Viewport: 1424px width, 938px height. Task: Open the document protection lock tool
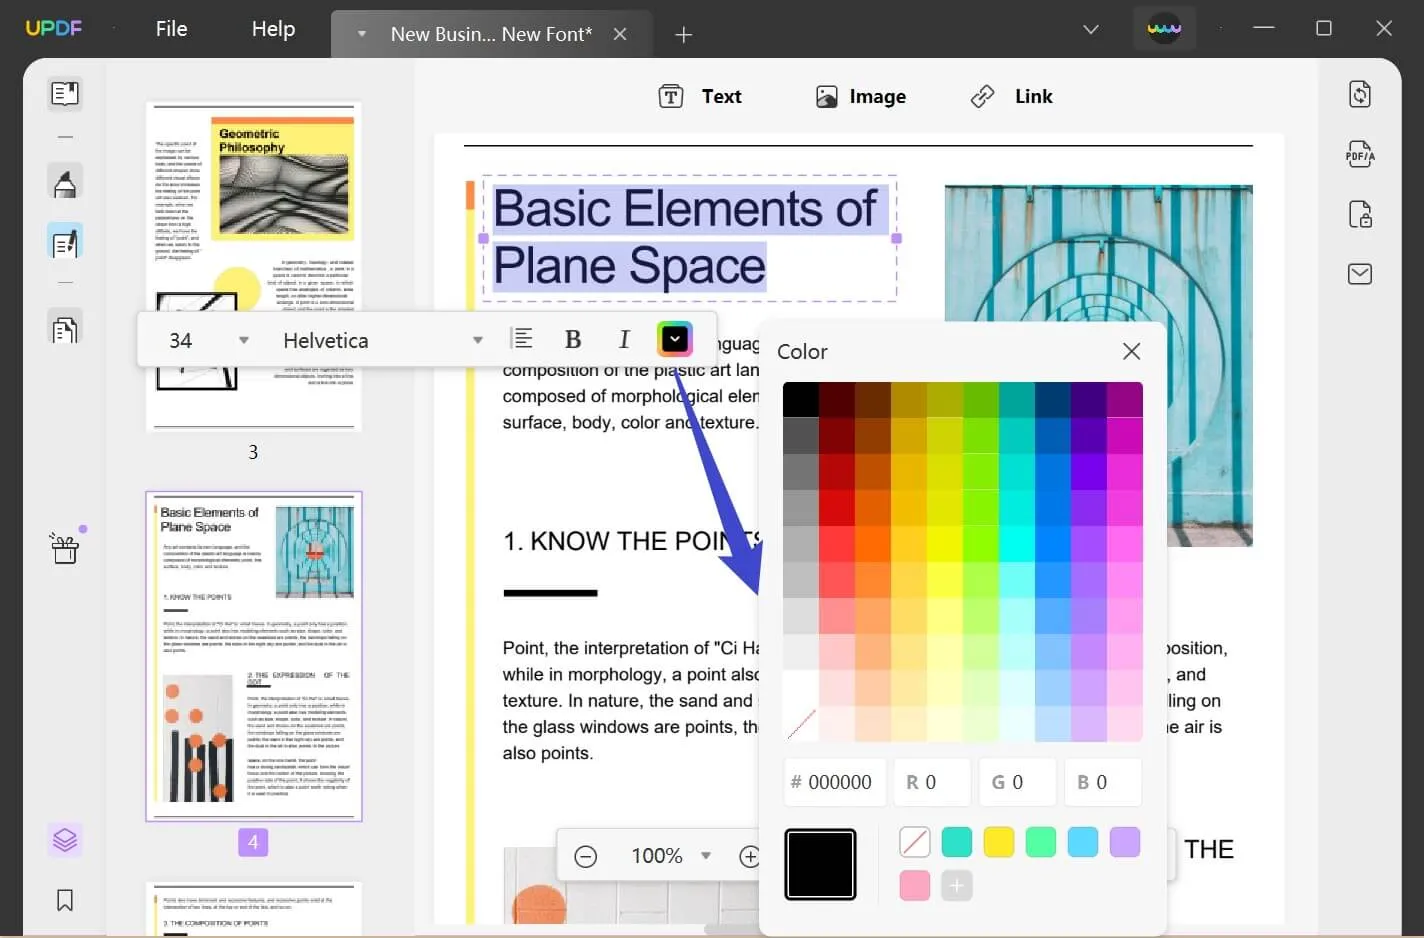[x=1360, y=213]
